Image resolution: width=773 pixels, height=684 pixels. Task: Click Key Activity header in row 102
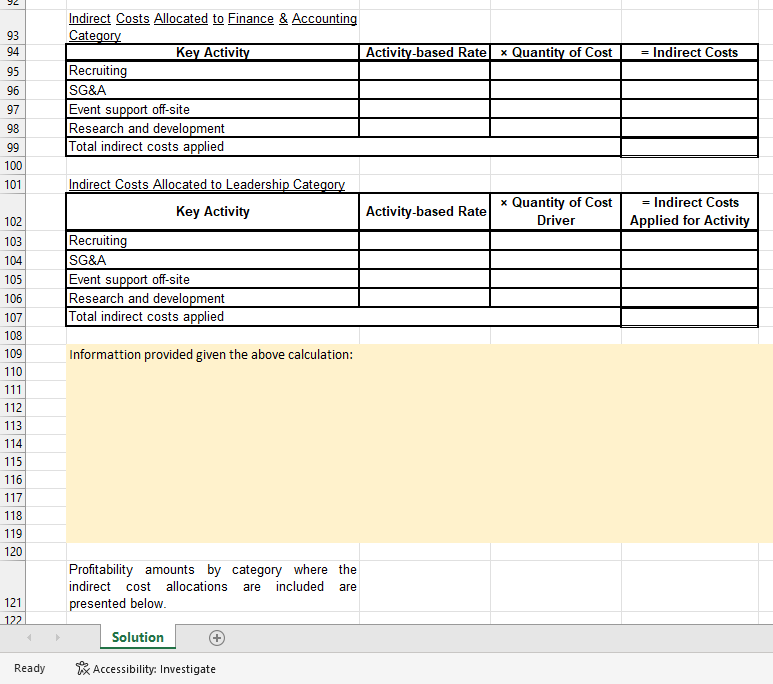[x=212, y=212]
